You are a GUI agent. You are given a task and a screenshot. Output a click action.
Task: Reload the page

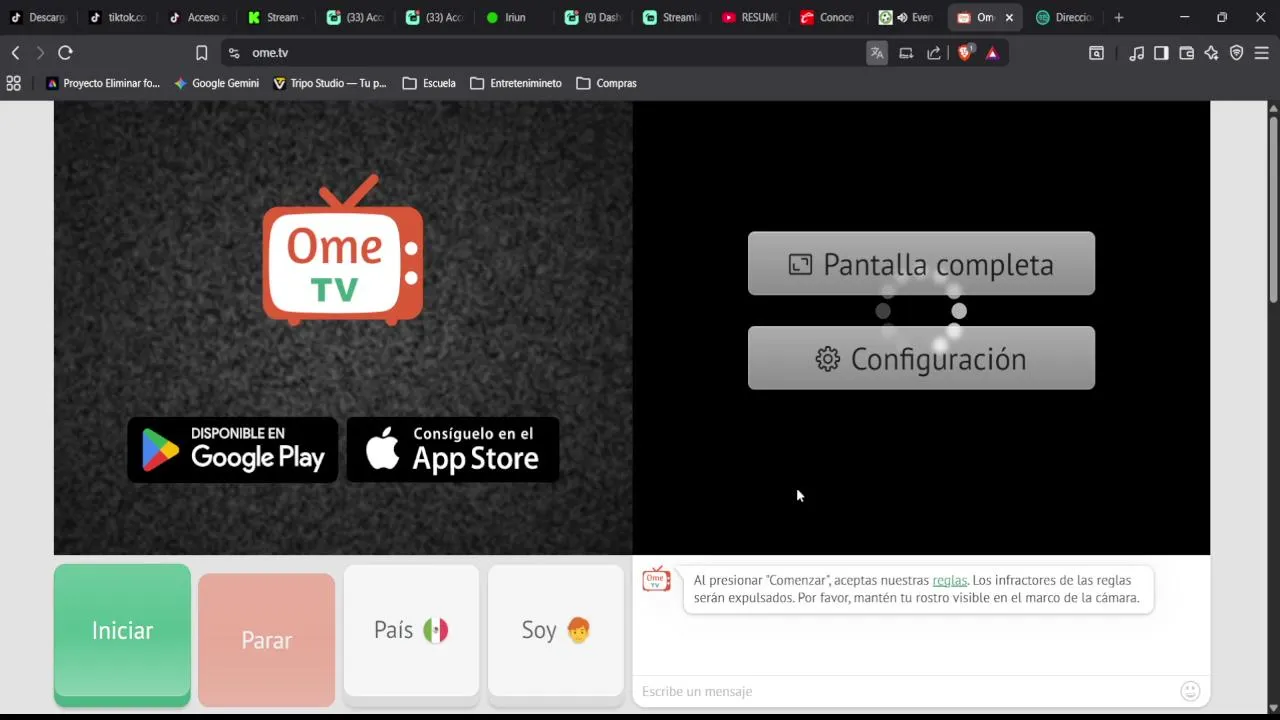65,53
